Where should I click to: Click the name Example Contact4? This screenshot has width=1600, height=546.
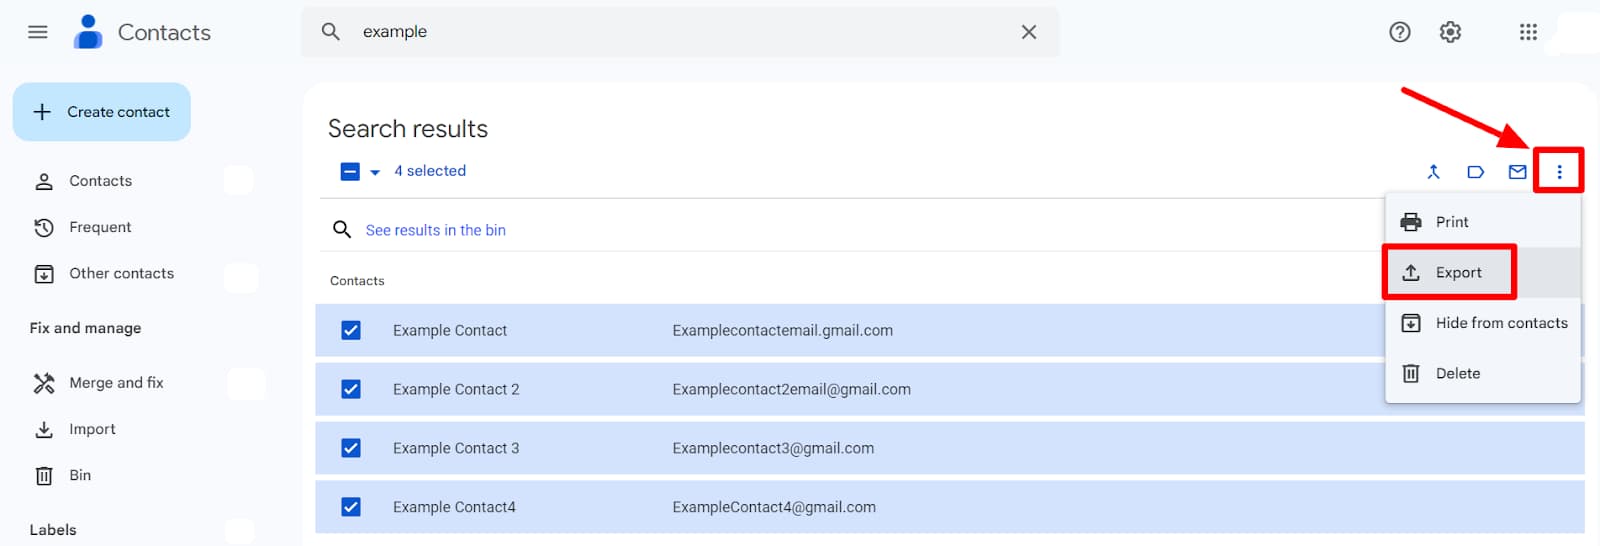(454, 507)
